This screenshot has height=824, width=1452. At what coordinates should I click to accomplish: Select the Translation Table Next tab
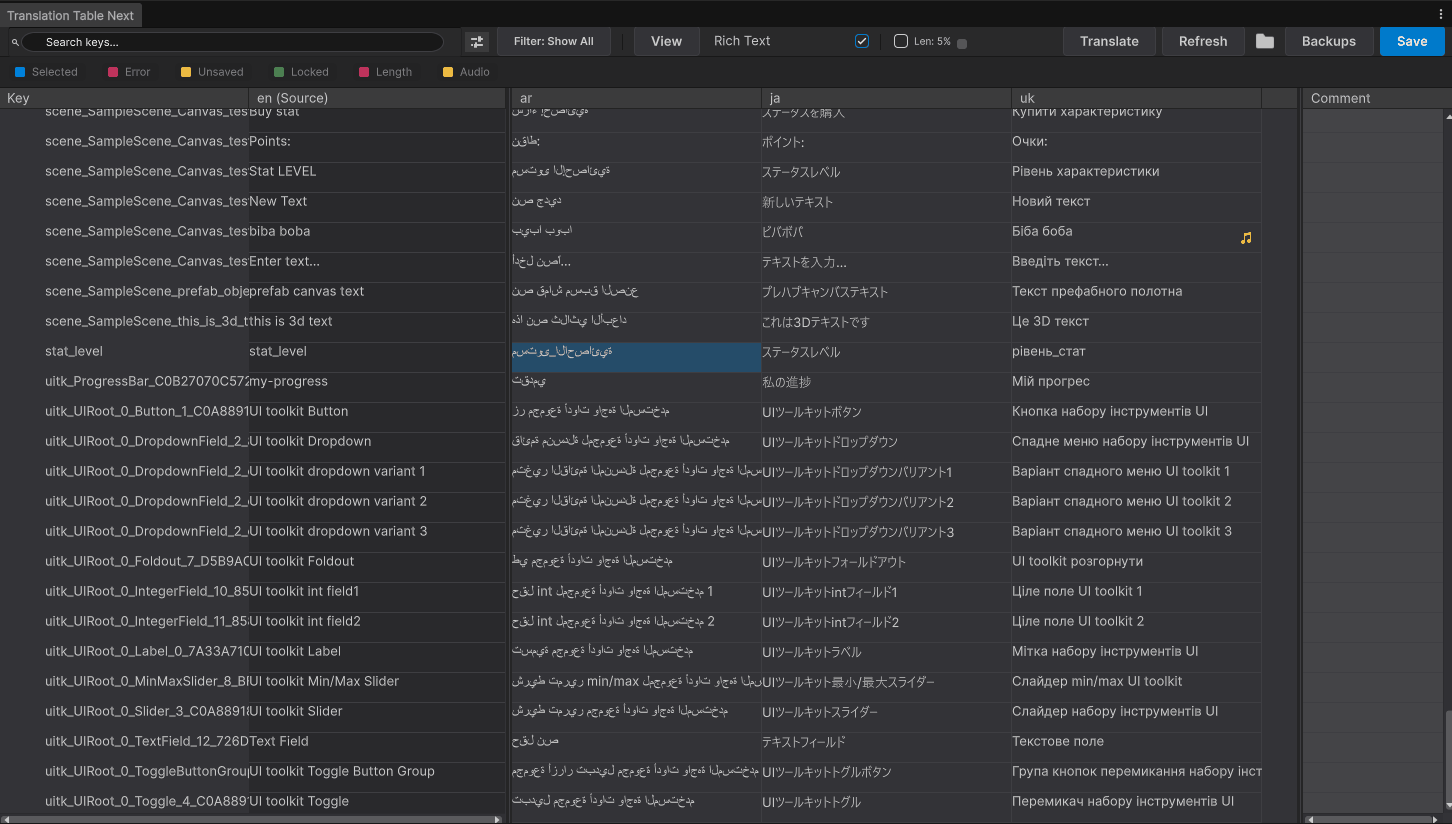70,15
